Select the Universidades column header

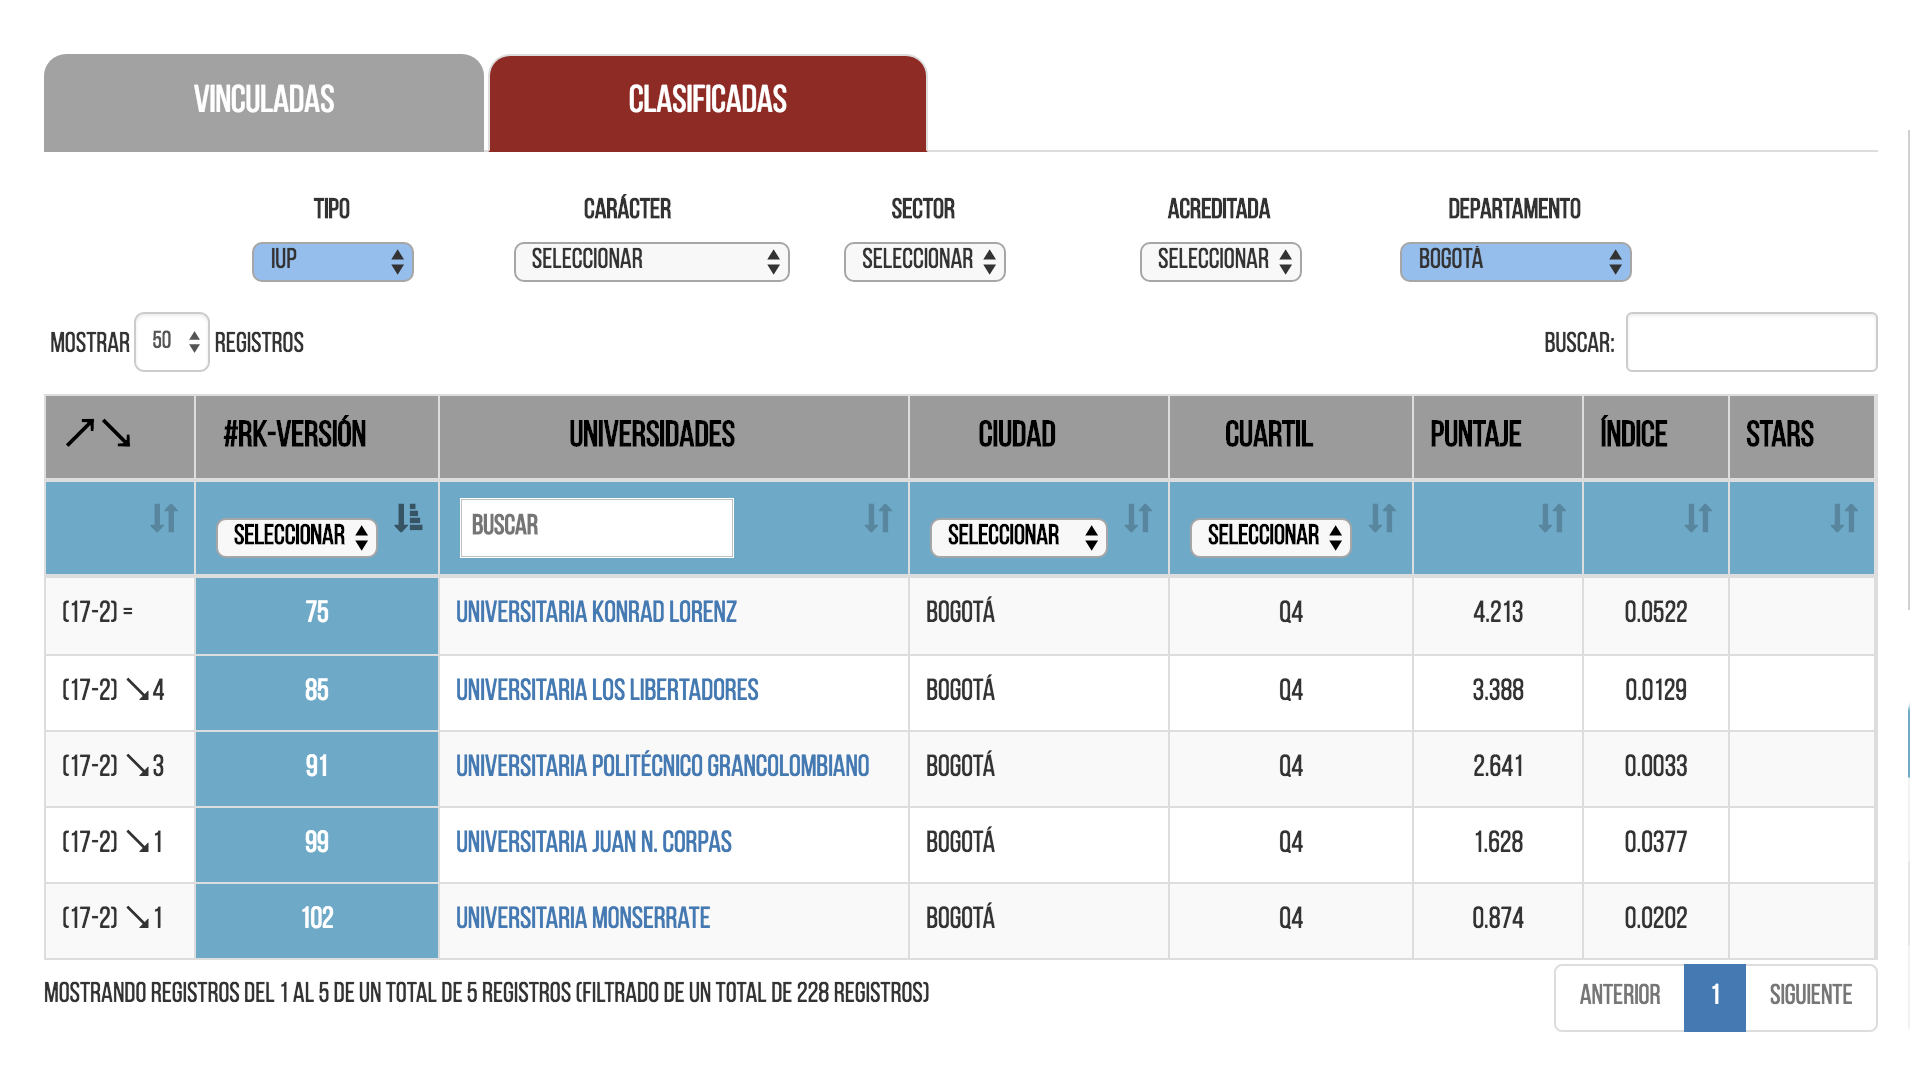pos(673,436)
